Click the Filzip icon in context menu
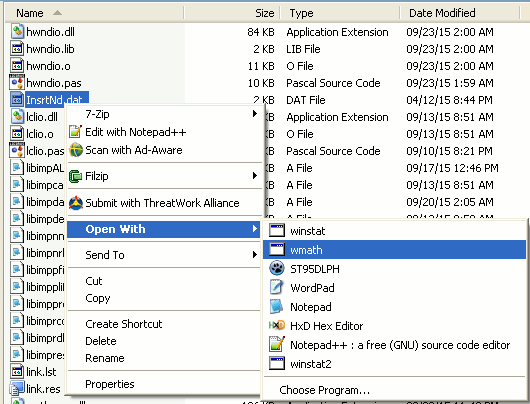The width and height of the screenshot is (530, 404). pos(75,176)
